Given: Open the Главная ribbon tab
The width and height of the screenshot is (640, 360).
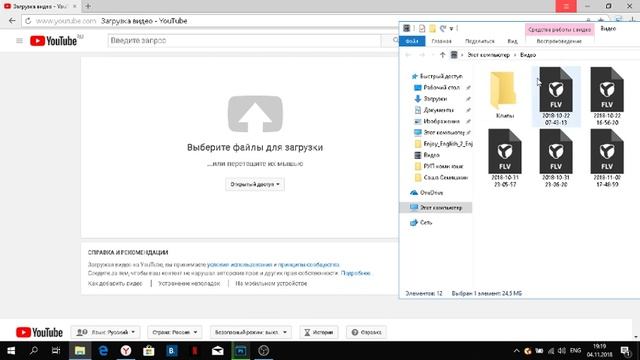Looking at the screenshot, I should pos(442,41).
